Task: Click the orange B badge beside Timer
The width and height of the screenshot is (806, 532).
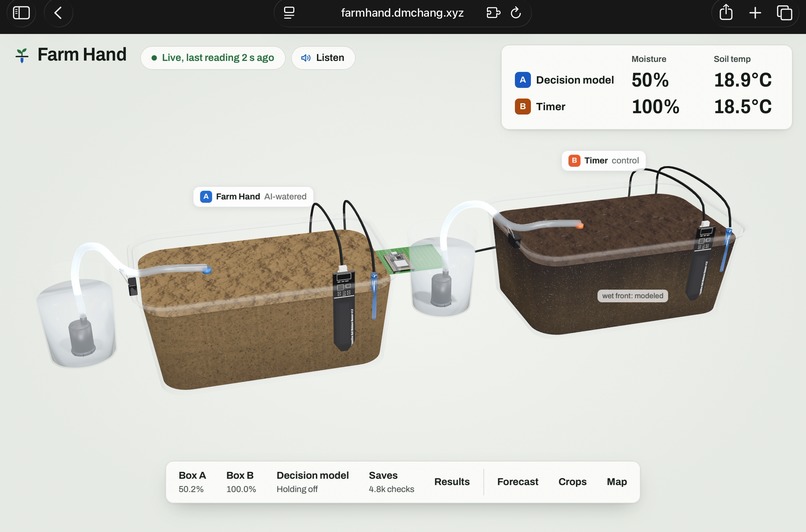Action: (523, 106)
